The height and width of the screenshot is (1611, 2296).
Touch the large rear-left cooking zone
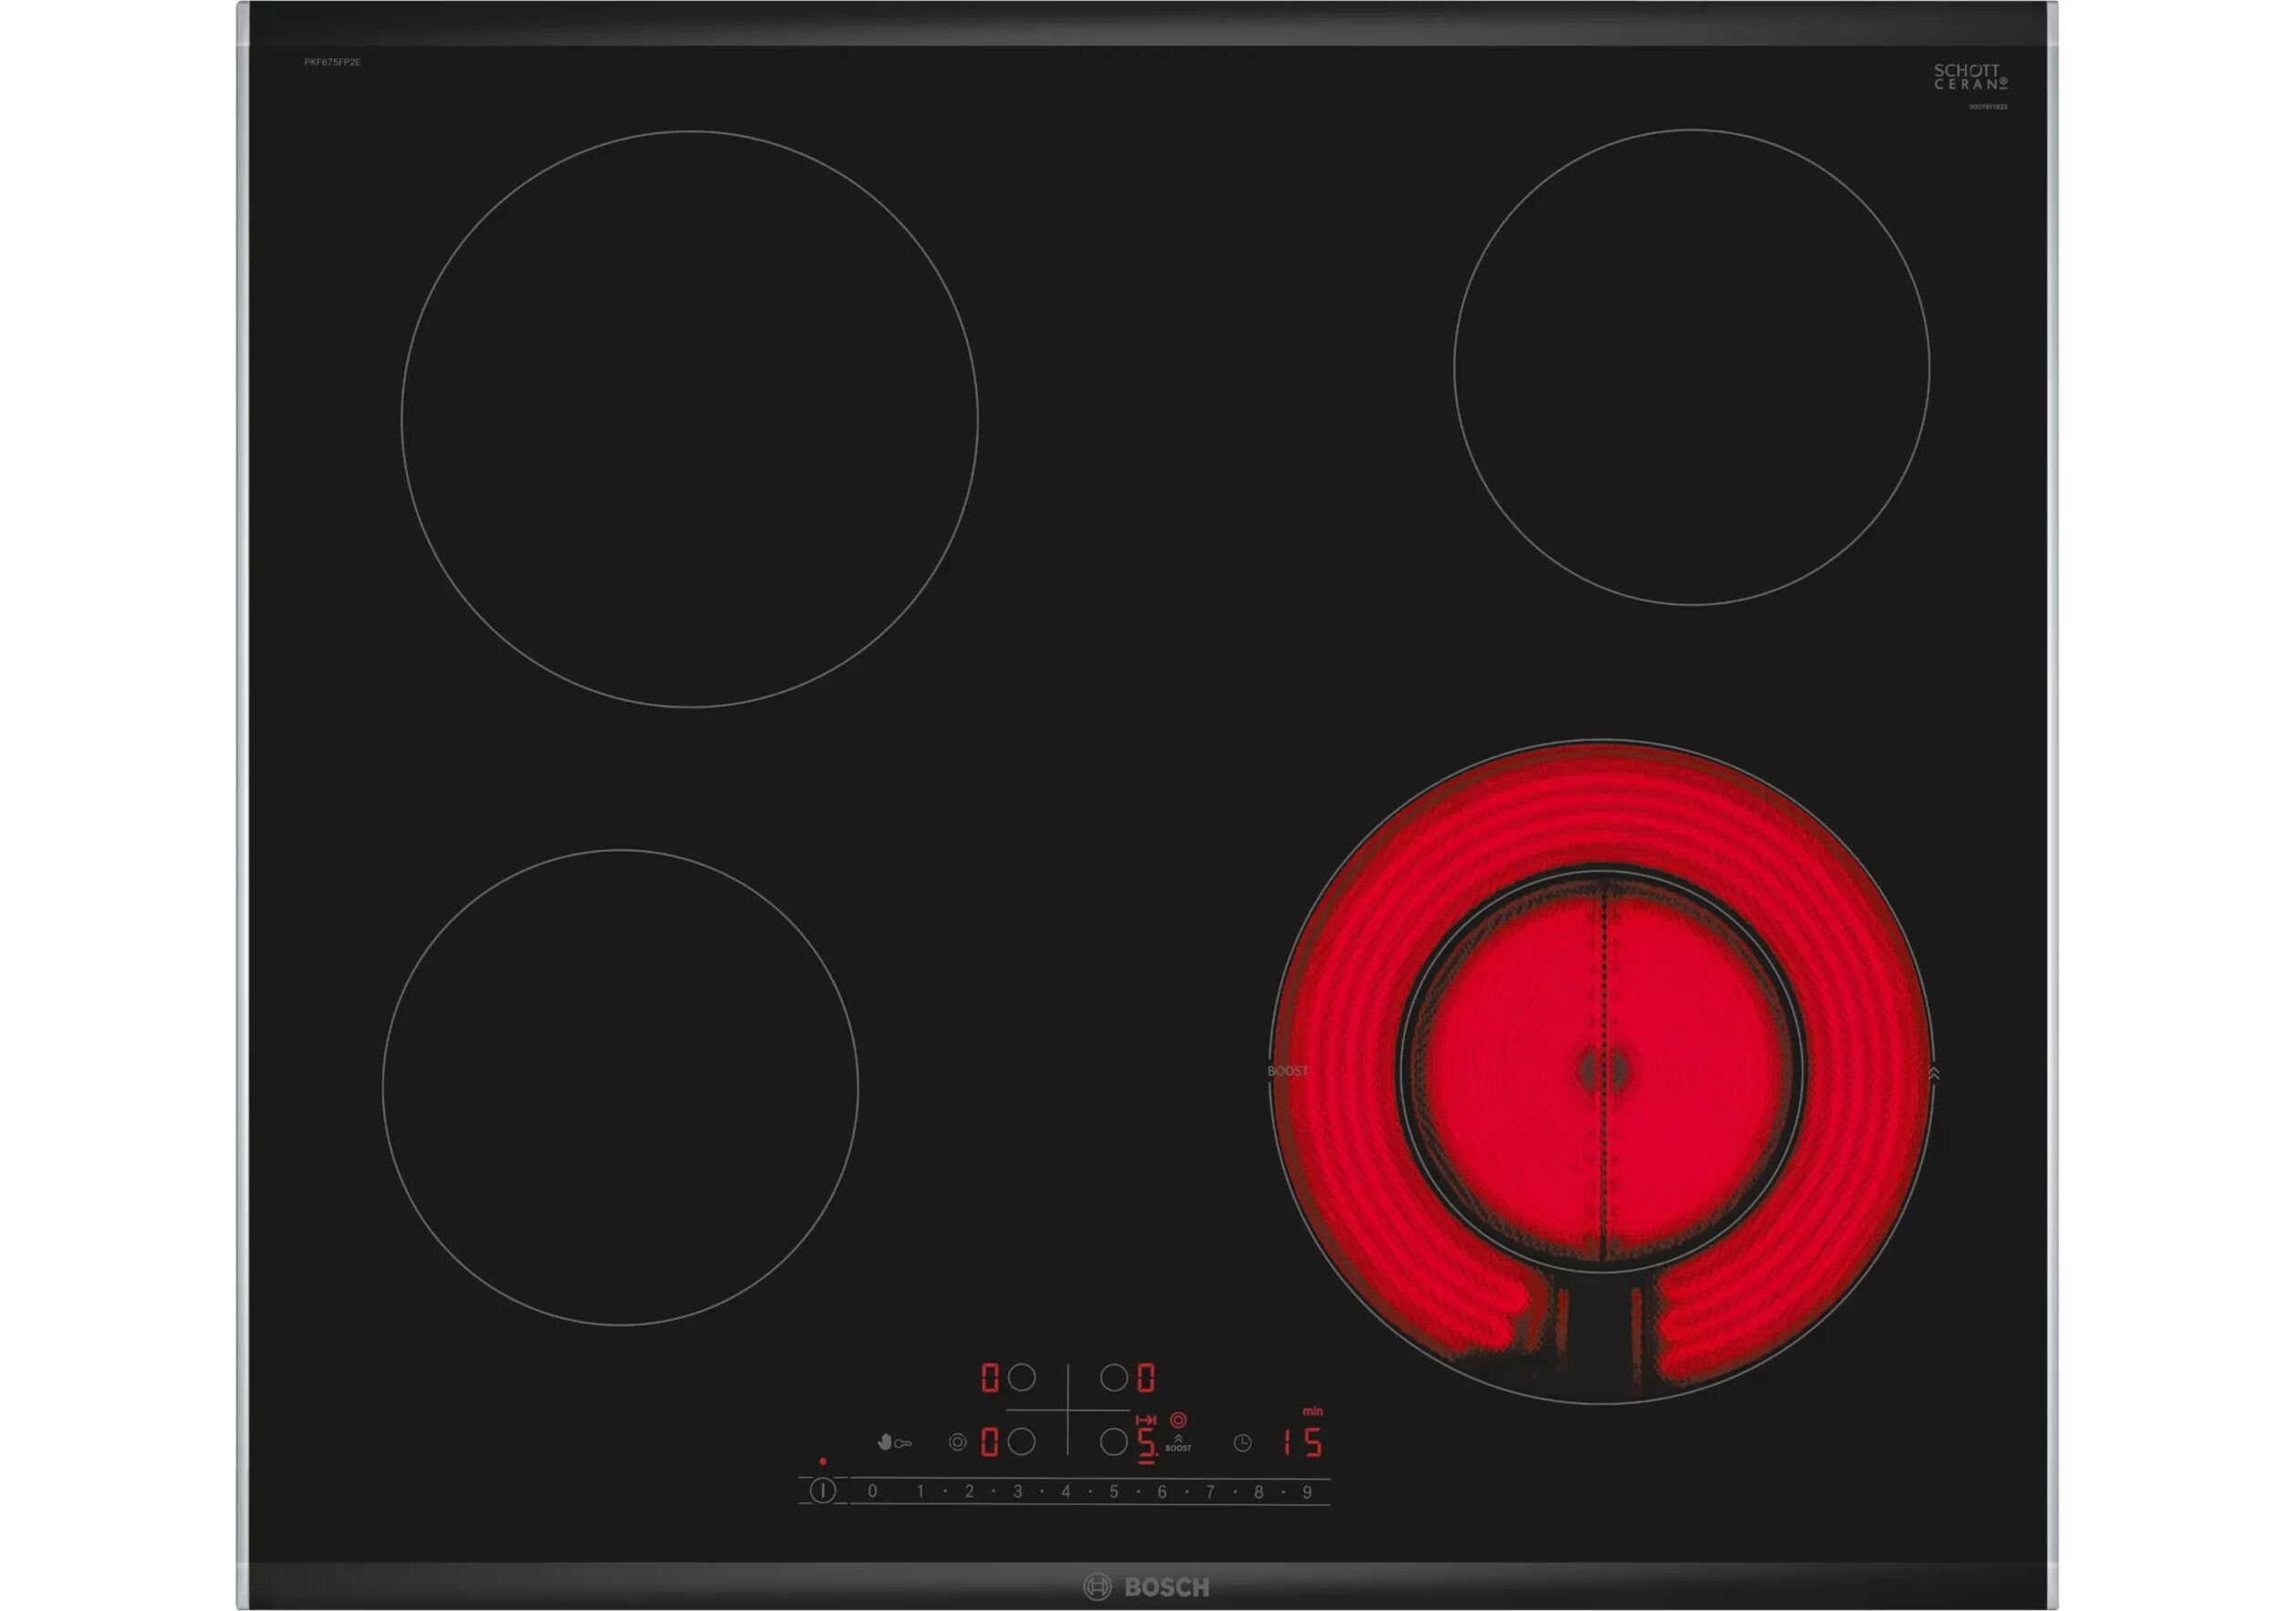tap(689, 419)
